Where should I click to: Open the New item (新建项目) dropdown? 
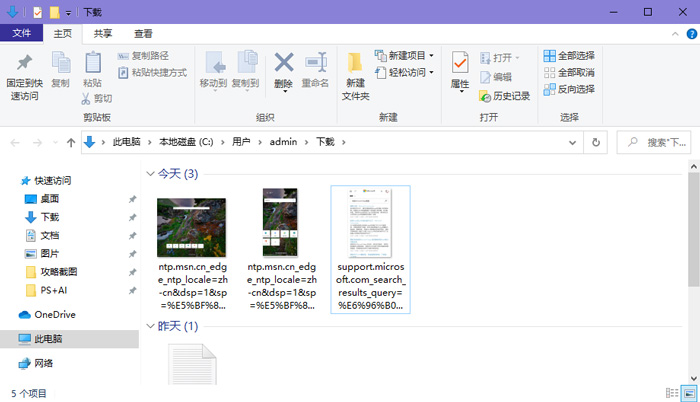point(404,56)
